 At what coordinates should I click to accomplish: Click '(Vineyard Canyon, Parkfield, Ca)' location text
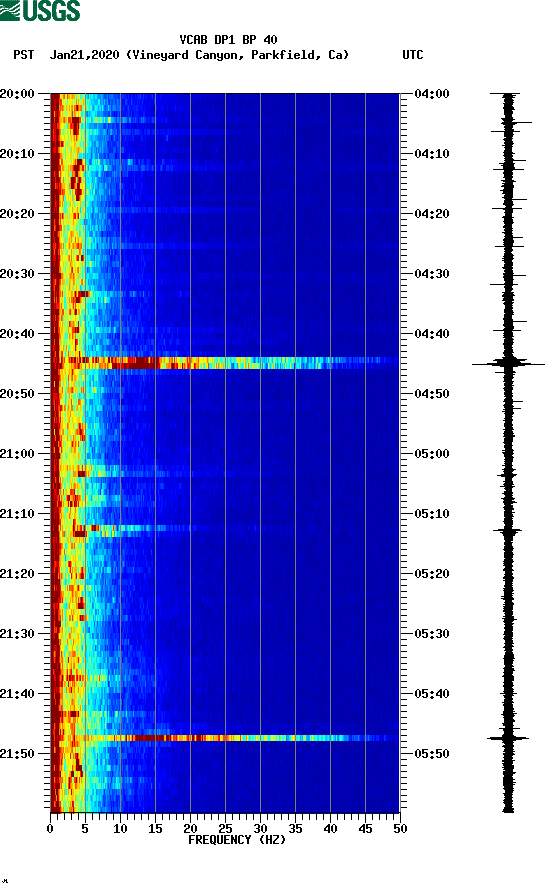[237, 55]
